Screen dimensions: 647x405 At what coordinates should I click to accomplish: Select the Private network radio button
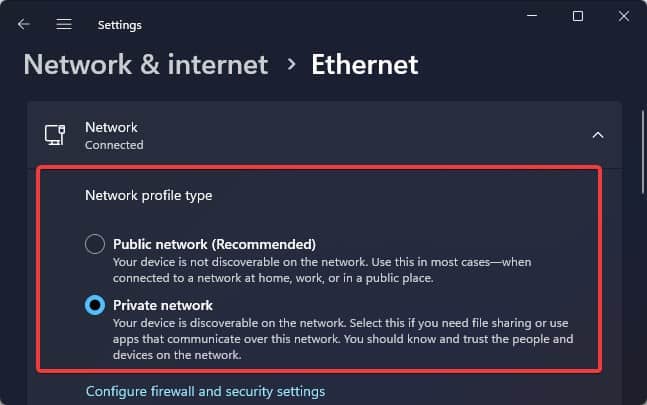[x=95, y=305]
